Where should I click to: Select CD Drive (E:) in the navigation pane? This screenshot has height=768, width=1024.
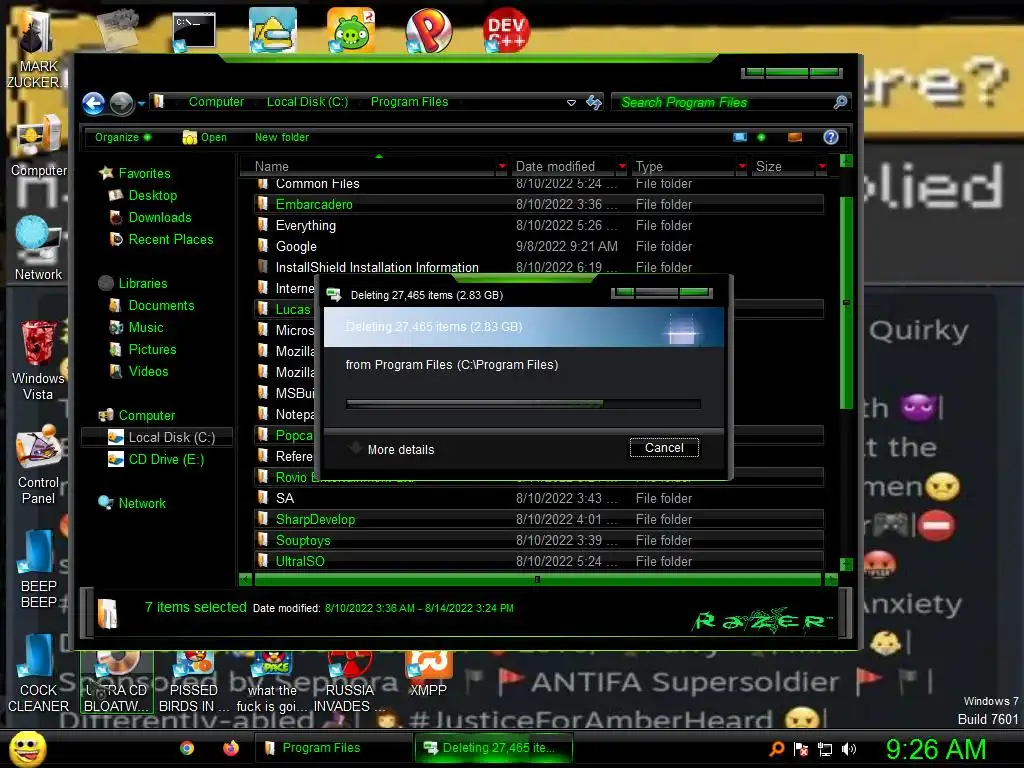coord(166,460)
